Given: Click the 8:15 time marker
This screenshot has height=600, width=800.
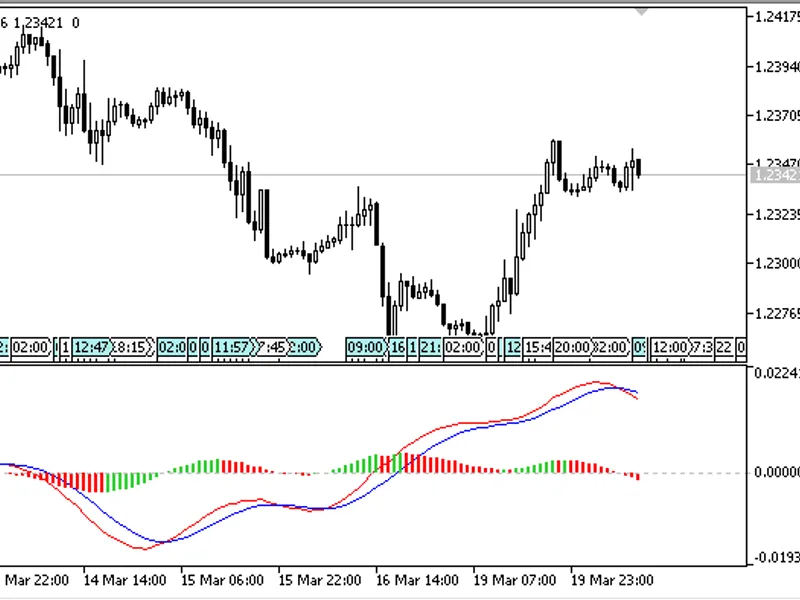Looking at the screenshot, I should (x=133, y=347).
